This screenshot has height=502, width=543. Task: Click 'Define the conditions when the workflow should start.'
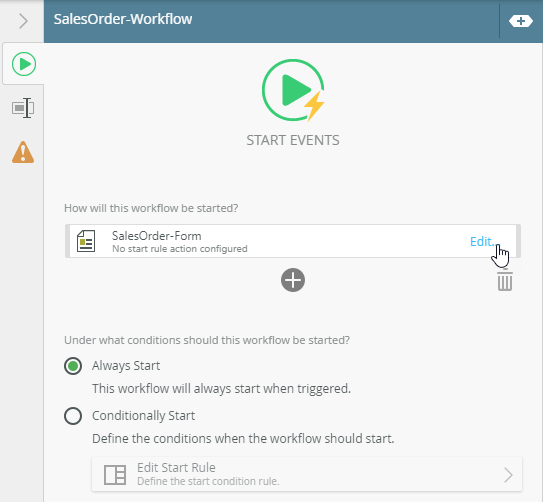243,439
